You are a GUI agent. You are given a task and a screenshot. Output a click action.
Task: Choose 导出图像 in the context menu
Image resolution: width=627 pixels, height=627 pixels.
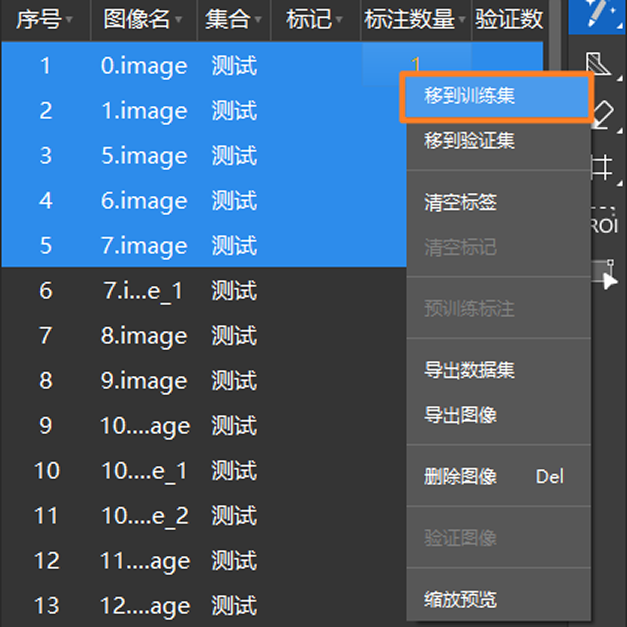pos(498,414)
